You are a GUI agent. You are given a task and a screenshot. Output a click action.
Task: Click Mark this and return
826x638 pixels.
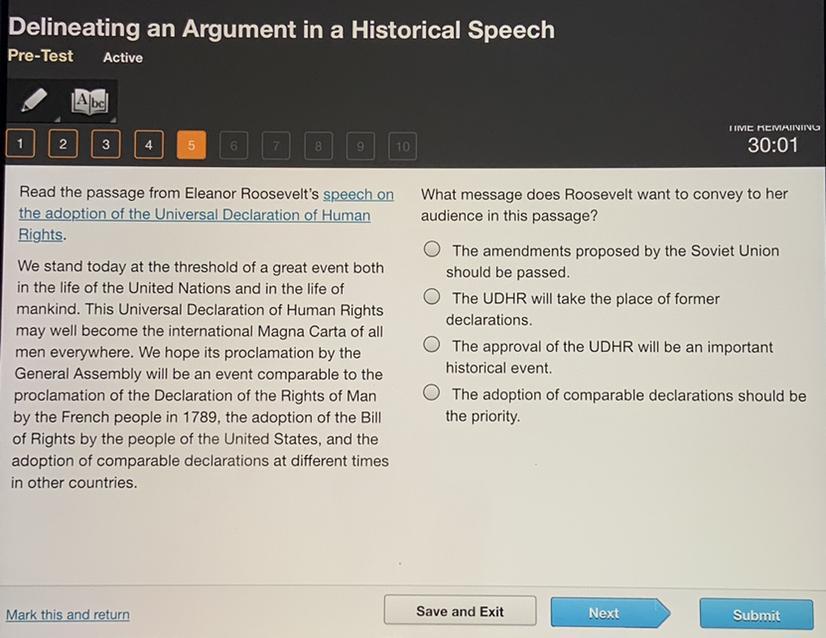click(x=68, y=614)
